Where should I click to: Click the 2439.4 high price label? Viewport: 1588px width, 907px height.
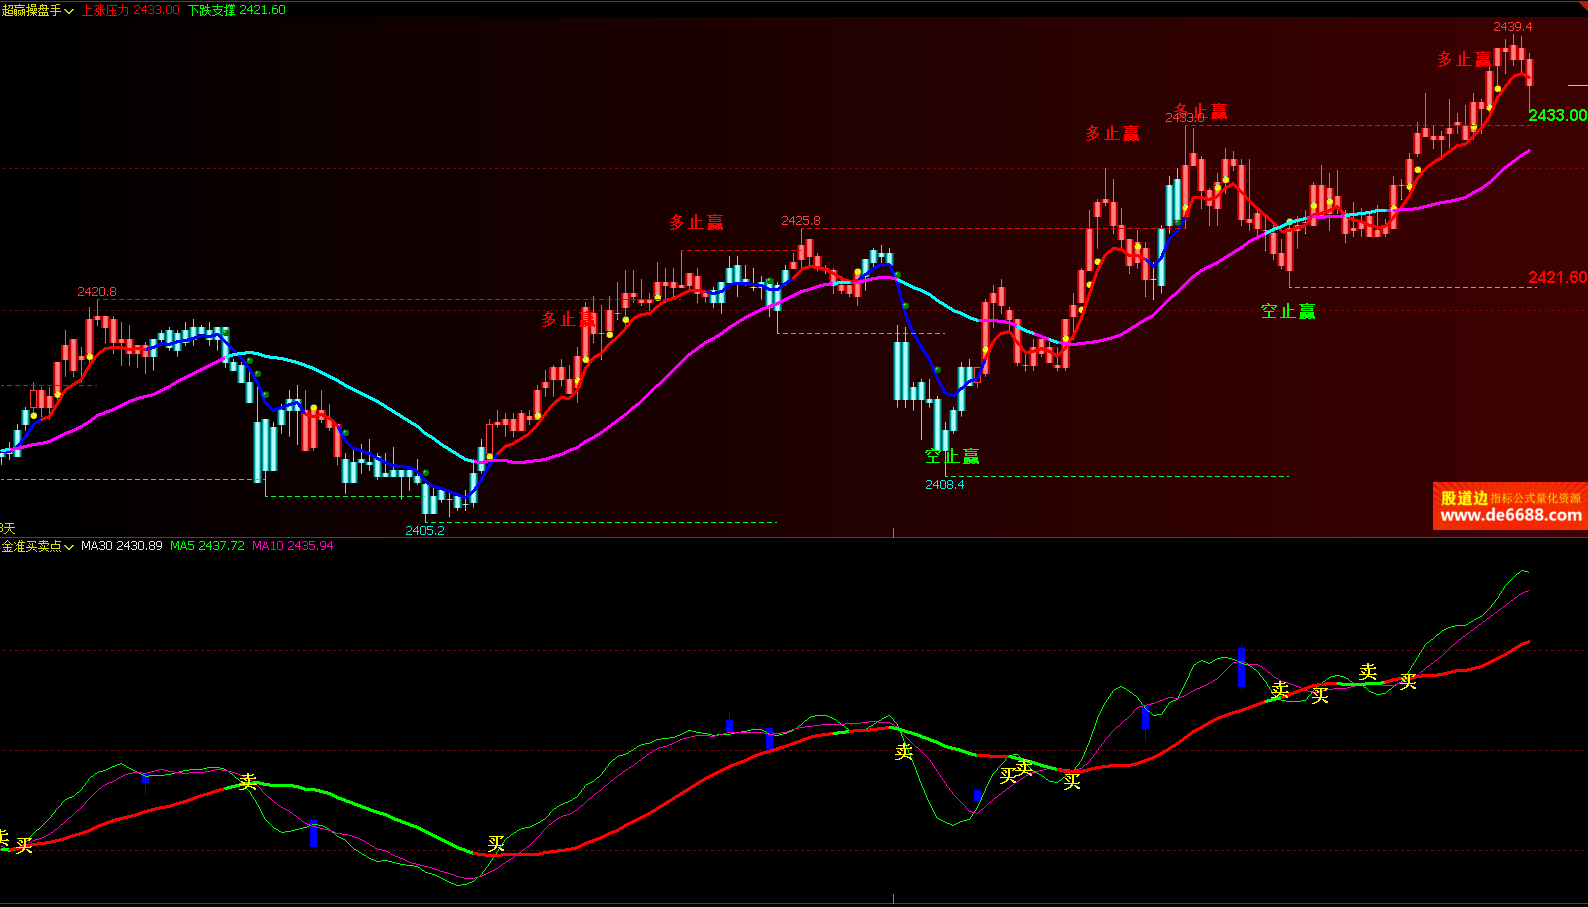[x=1512, y=27]
